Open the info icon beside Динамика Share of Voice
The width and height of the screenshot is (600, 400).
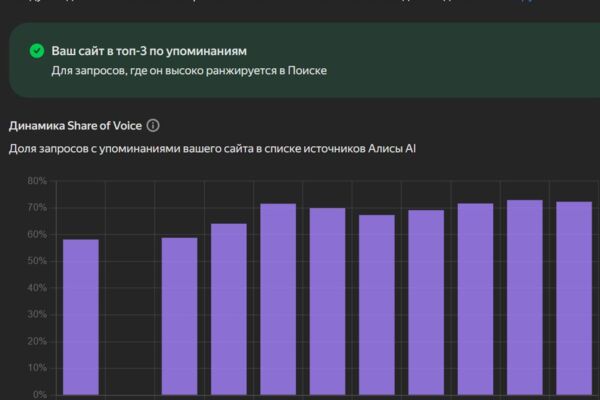pos(153,126)
